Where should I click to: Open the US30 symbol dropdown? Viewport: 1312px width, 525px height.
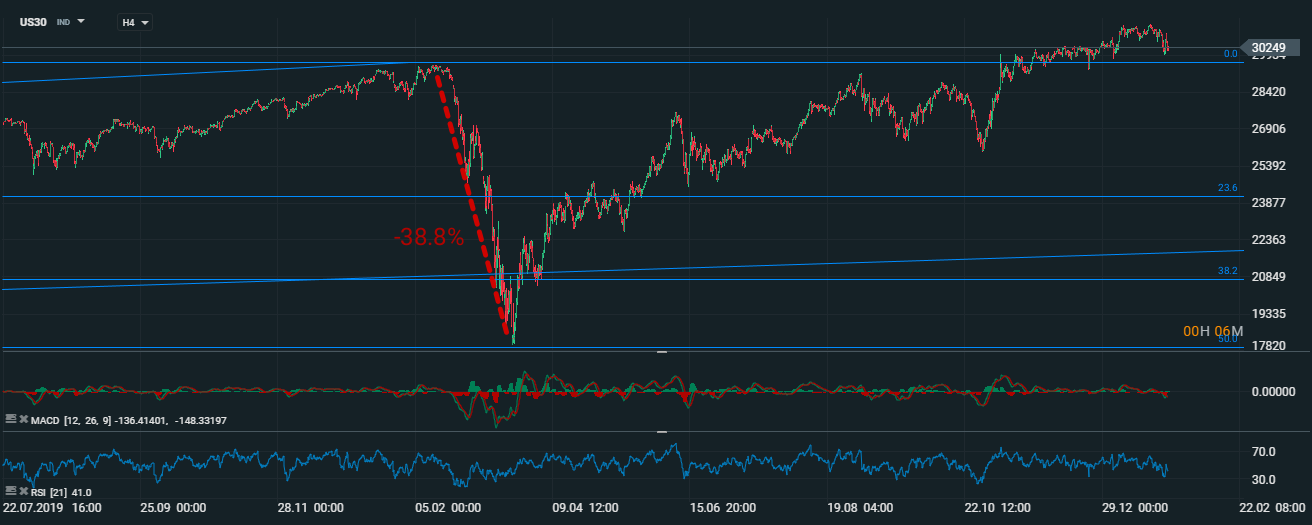[x=81, y=21]
